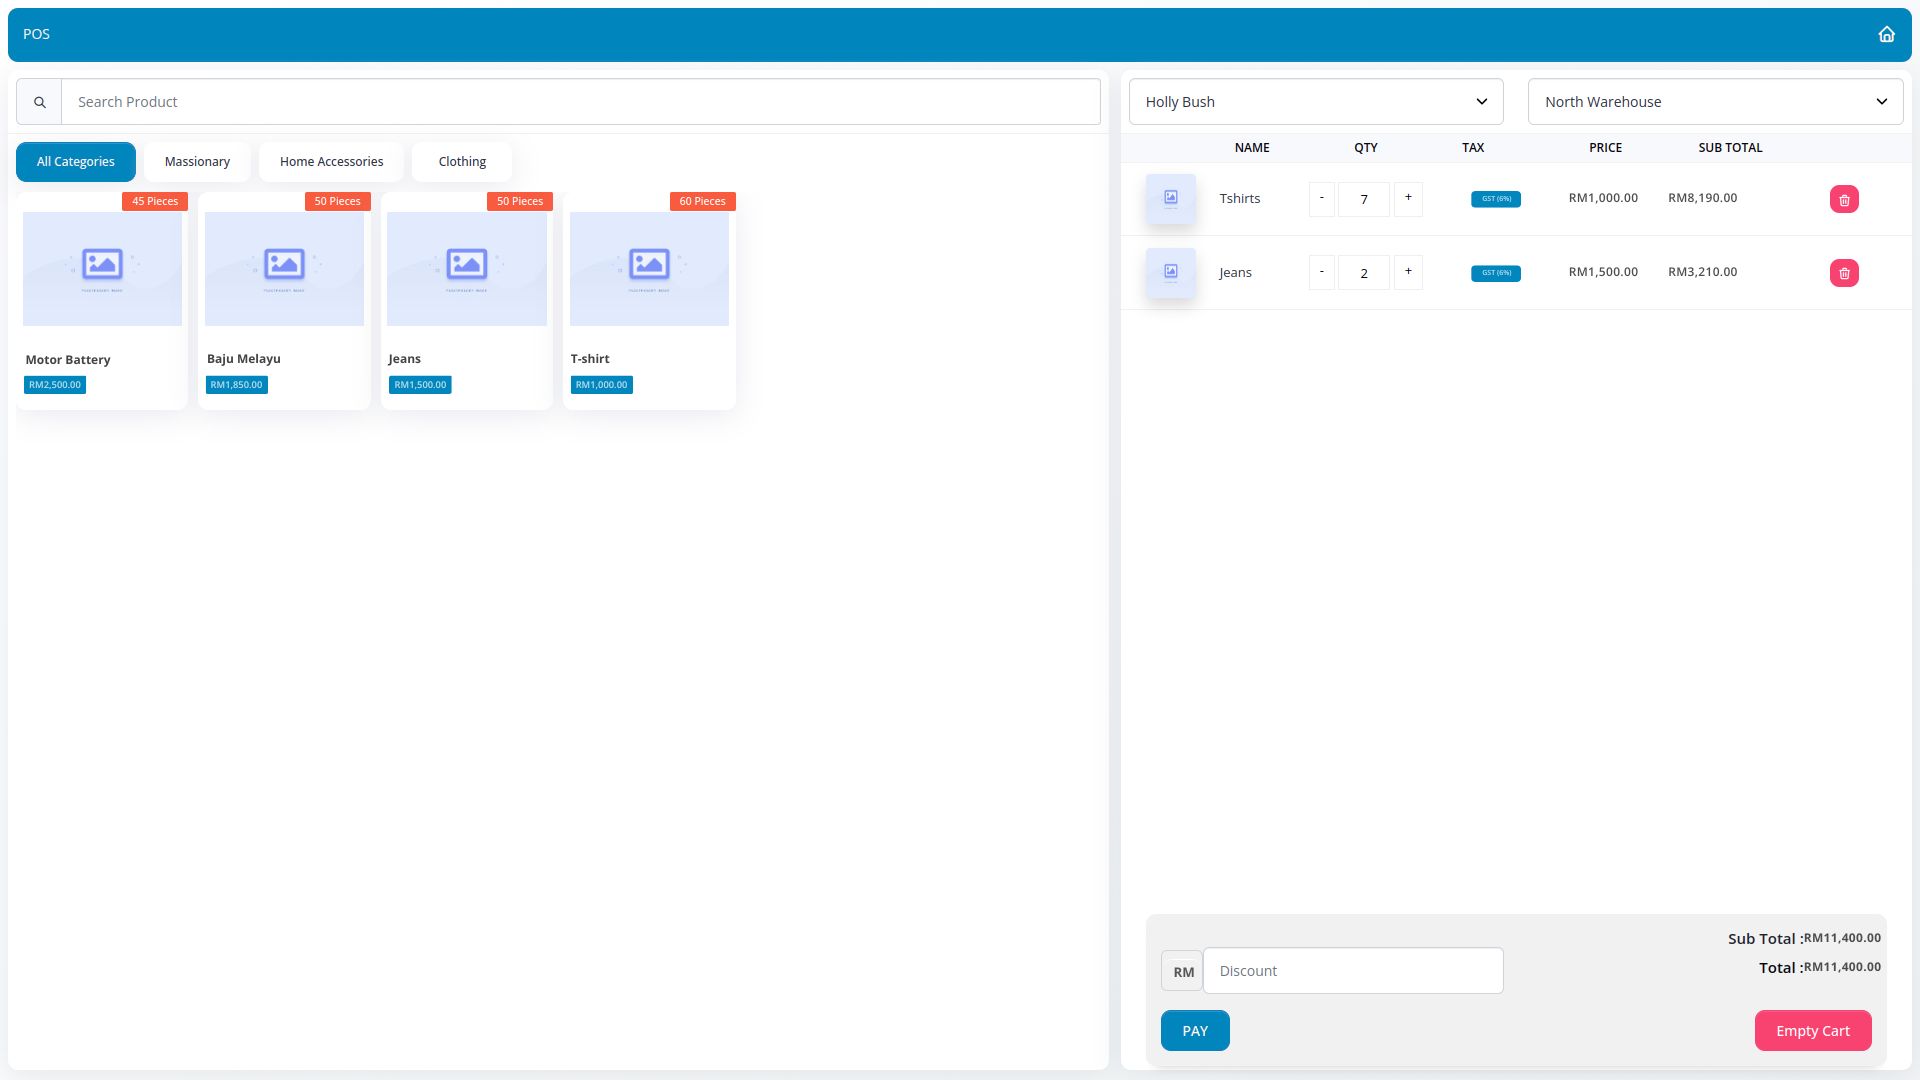Expand the North Warehouse dropdown
This screenshot has height=1080, width=1920.
coord(1714,102)
